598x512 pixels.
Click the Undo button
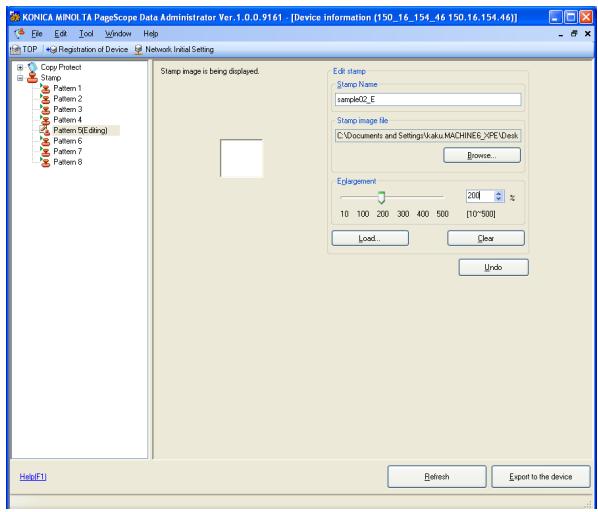pos(493,267)
